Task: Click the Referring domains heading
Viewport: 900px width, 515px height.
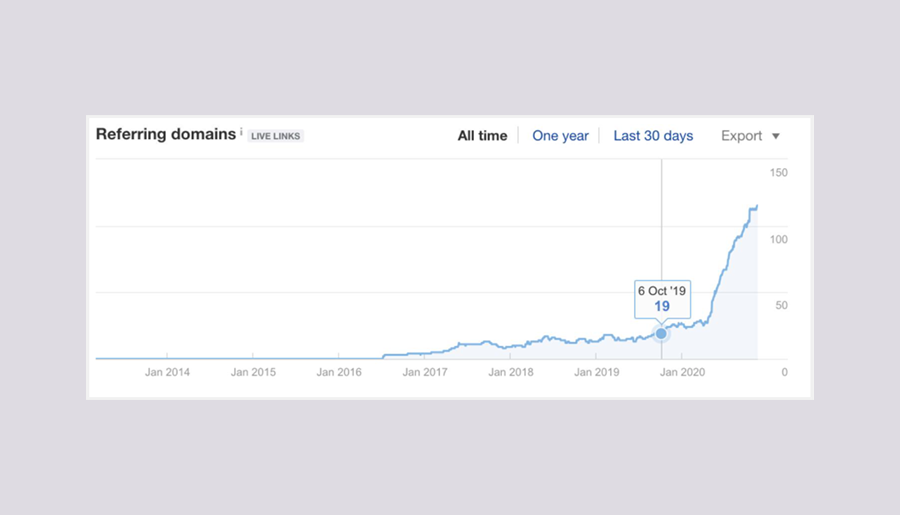Action: point(166,134)
